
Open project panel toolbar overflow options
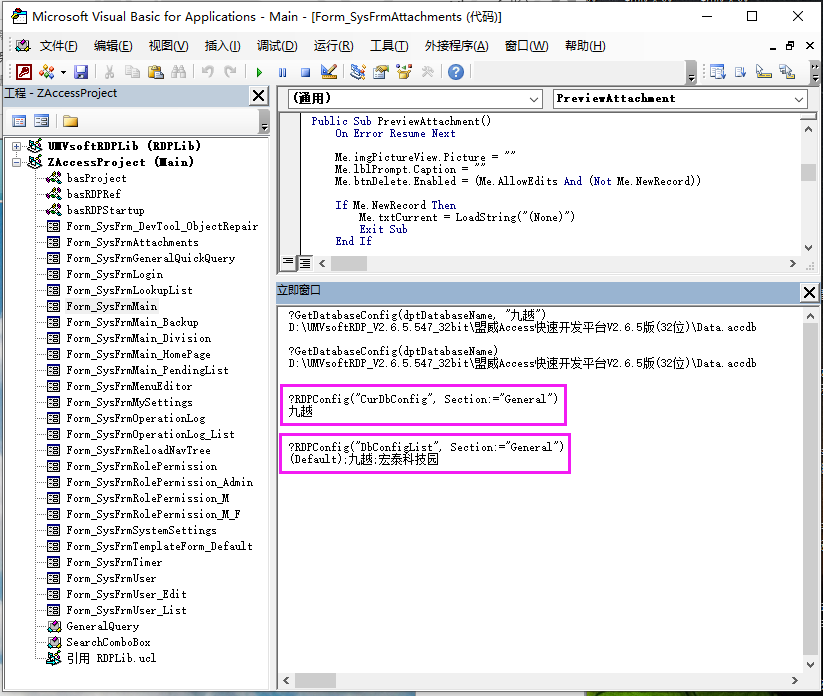pyautogui.click(x=264, y=121)
